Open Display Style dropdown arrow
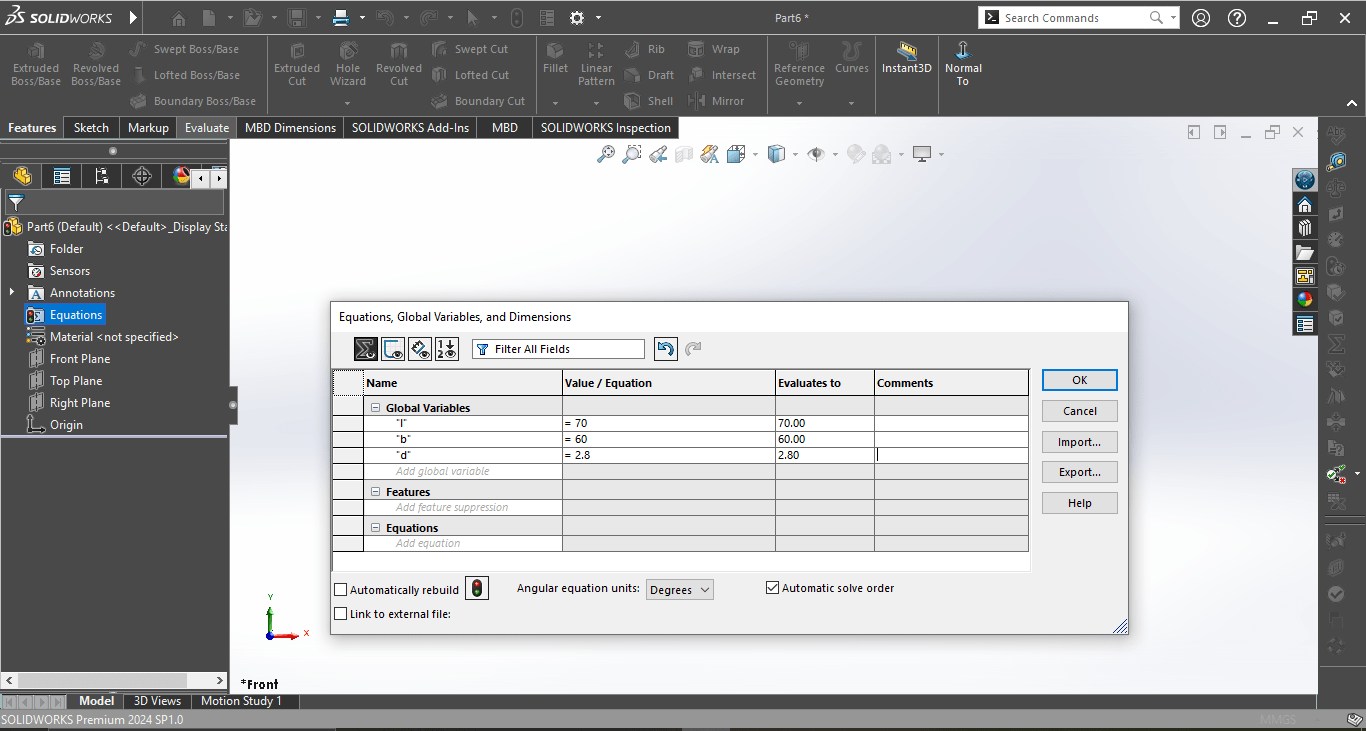1366x731 pixels. (796, 155)
